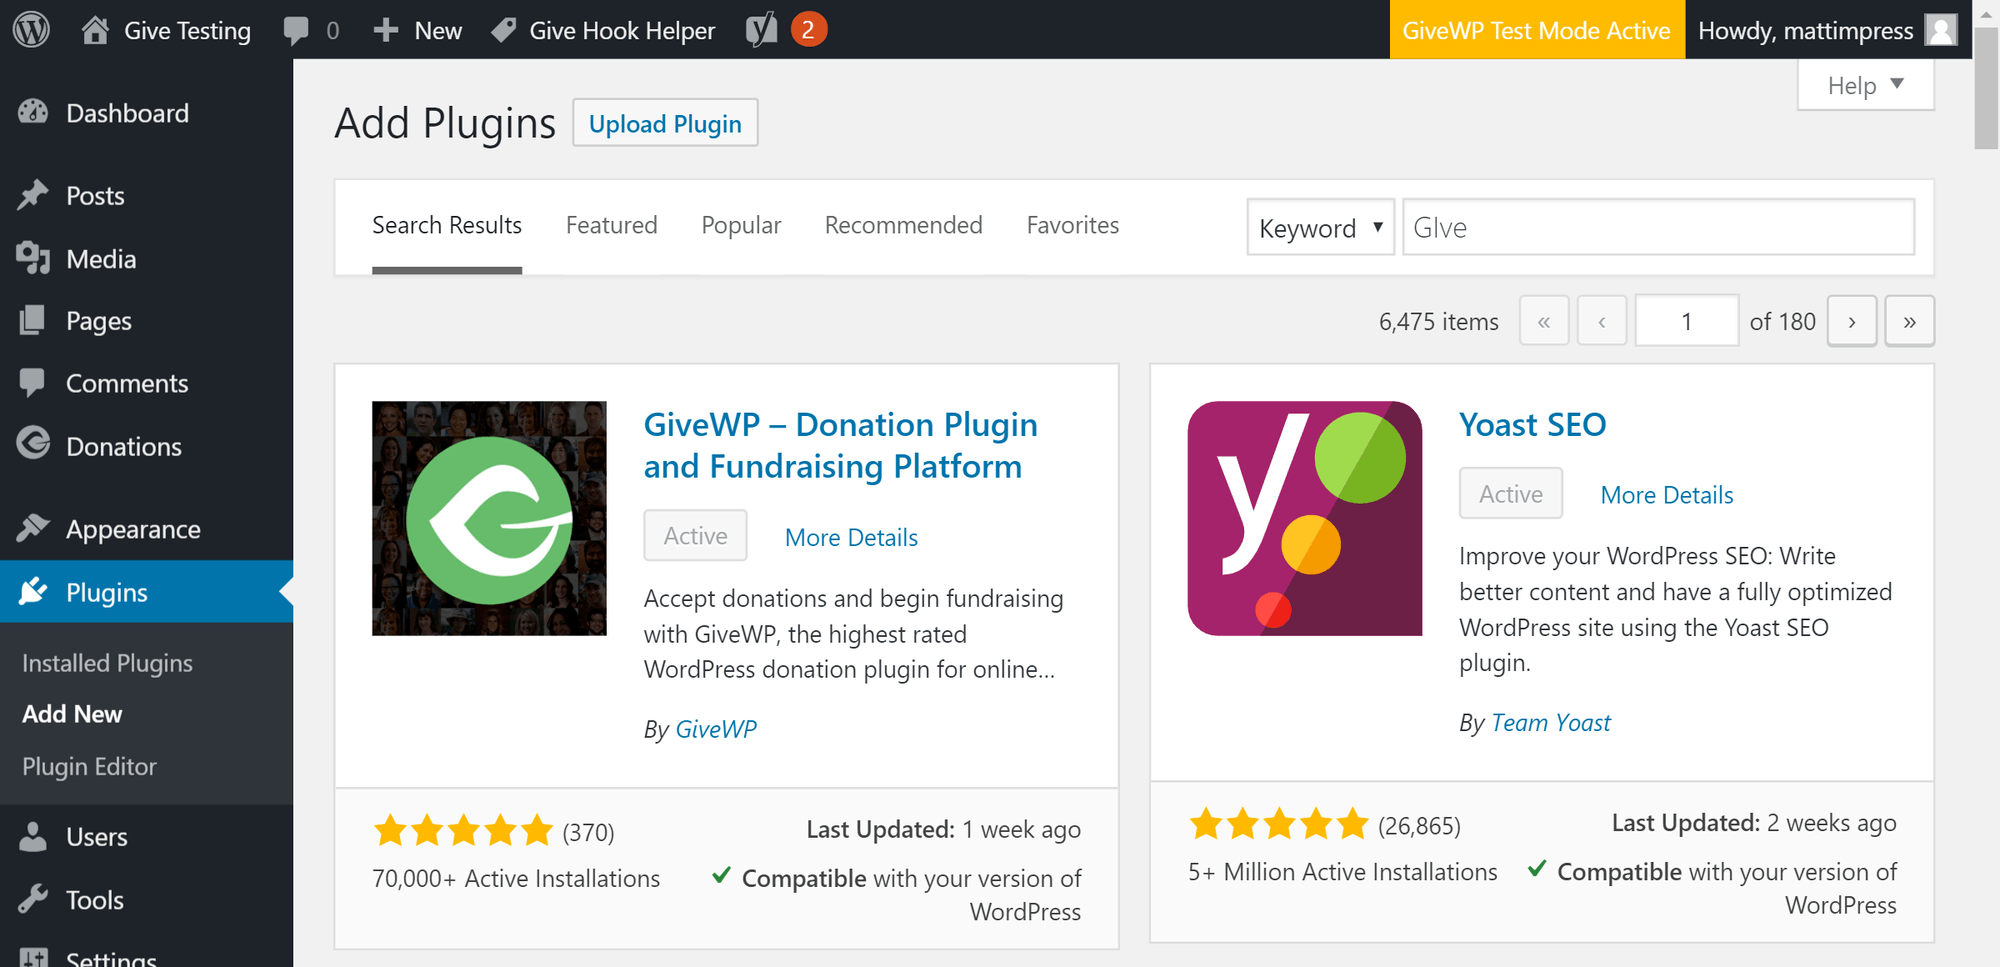Open the Team Yoast author link
The image size is (2000, 967).
pyautogui.click(x=1551, y=723)
